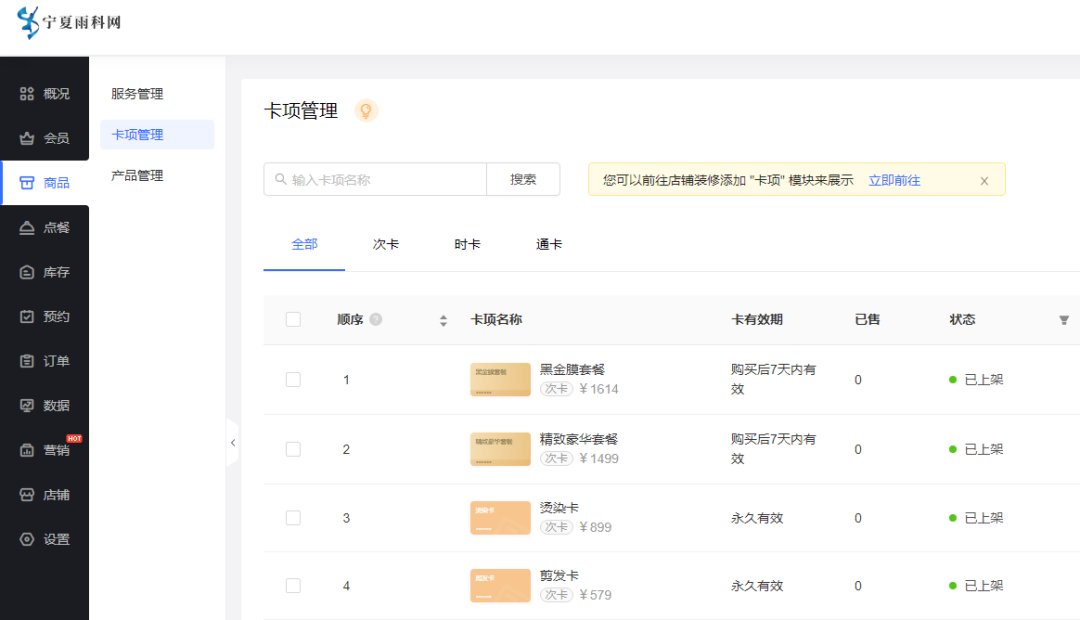Follow the 立即前往 link
1080x620 pixels.
pos(894,180)
